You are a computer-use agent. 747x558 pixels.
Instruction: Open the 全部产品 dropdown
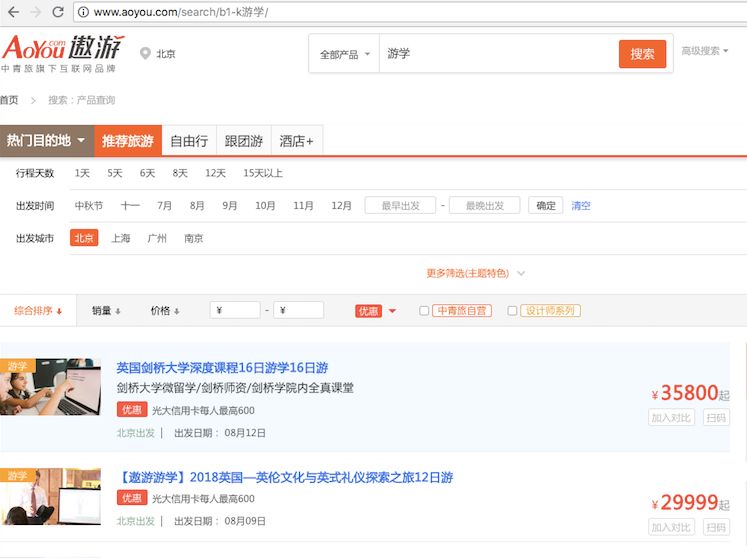[344, 54]
